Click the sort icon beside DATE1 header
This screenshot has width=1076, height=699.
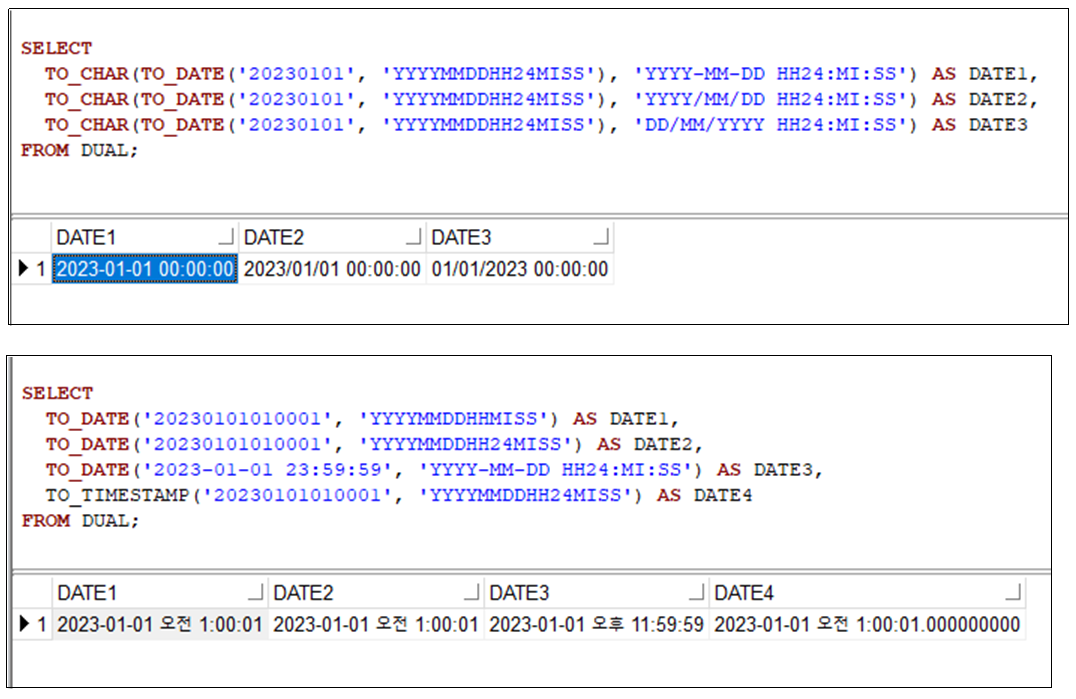click(x=228, y=237)
